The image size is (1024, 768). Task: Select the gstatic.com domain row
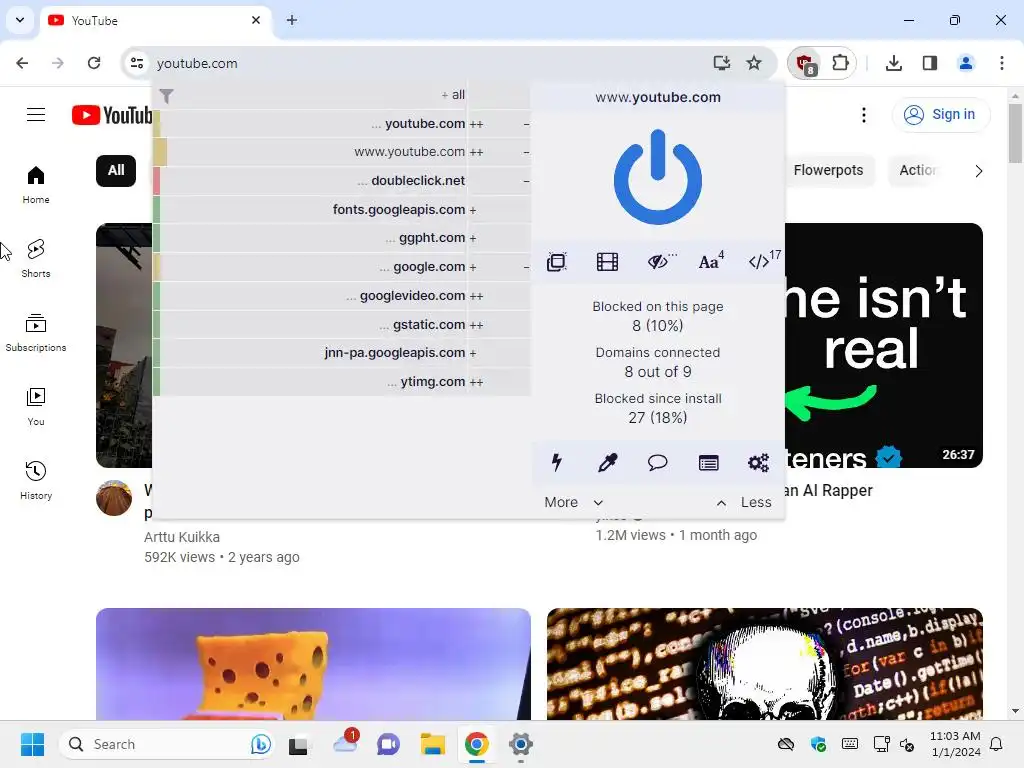tap(342, 325)
